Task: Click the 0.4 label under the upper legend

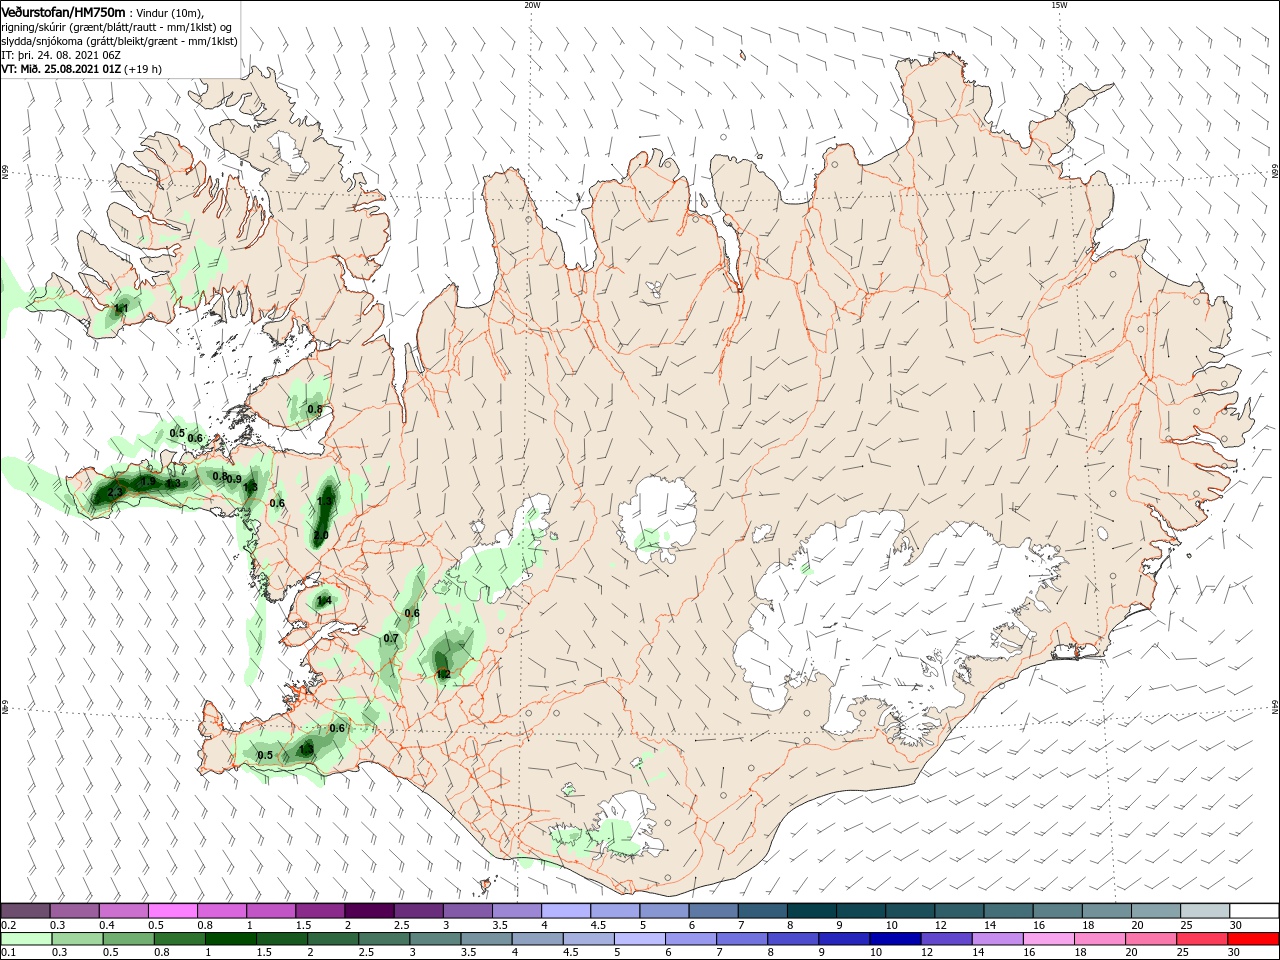Action: (107, 925)
